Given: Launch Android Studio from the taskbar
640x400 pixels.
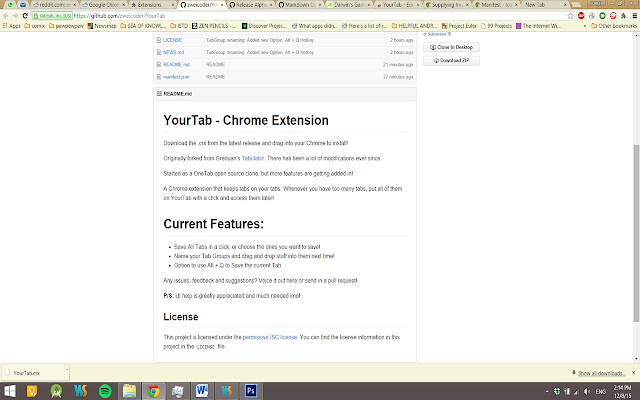Looking at the screenshot, I should tap(56, 391).
